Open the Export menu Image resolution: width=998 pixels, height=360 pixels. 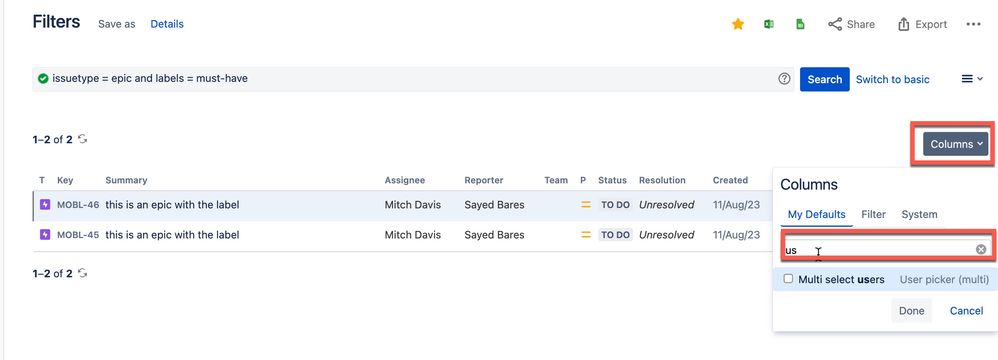(x=922, y=24)
